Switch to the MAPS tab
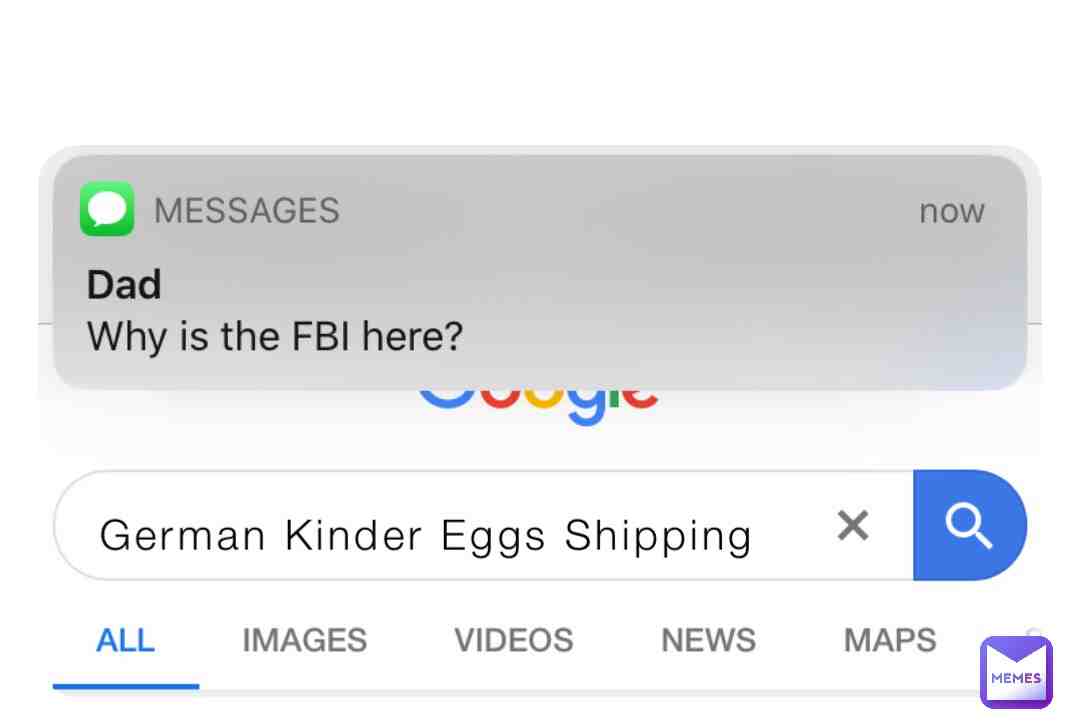 (x=890, y=641)
